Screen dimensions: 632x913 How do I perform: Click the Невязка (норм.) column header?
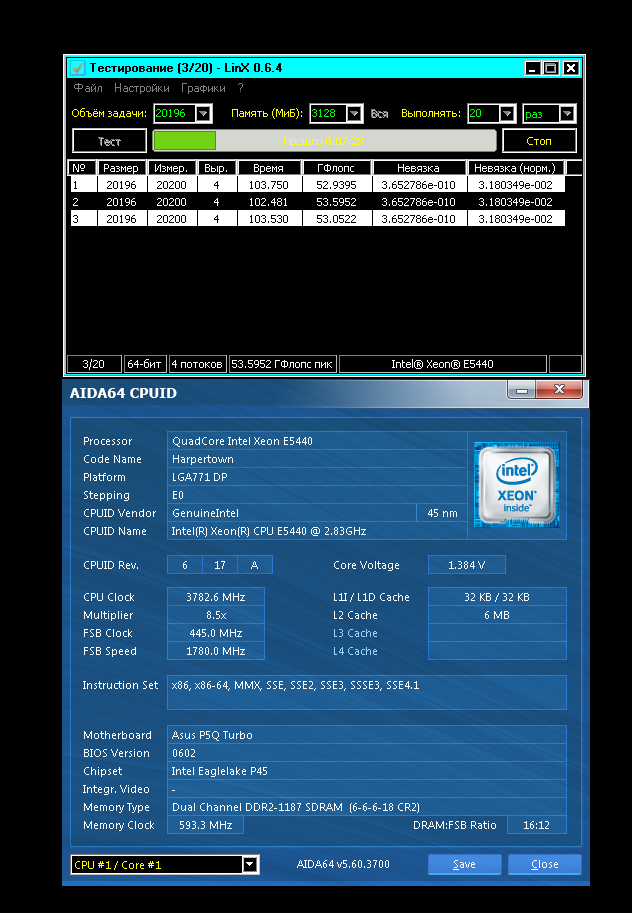click(515, 168)
